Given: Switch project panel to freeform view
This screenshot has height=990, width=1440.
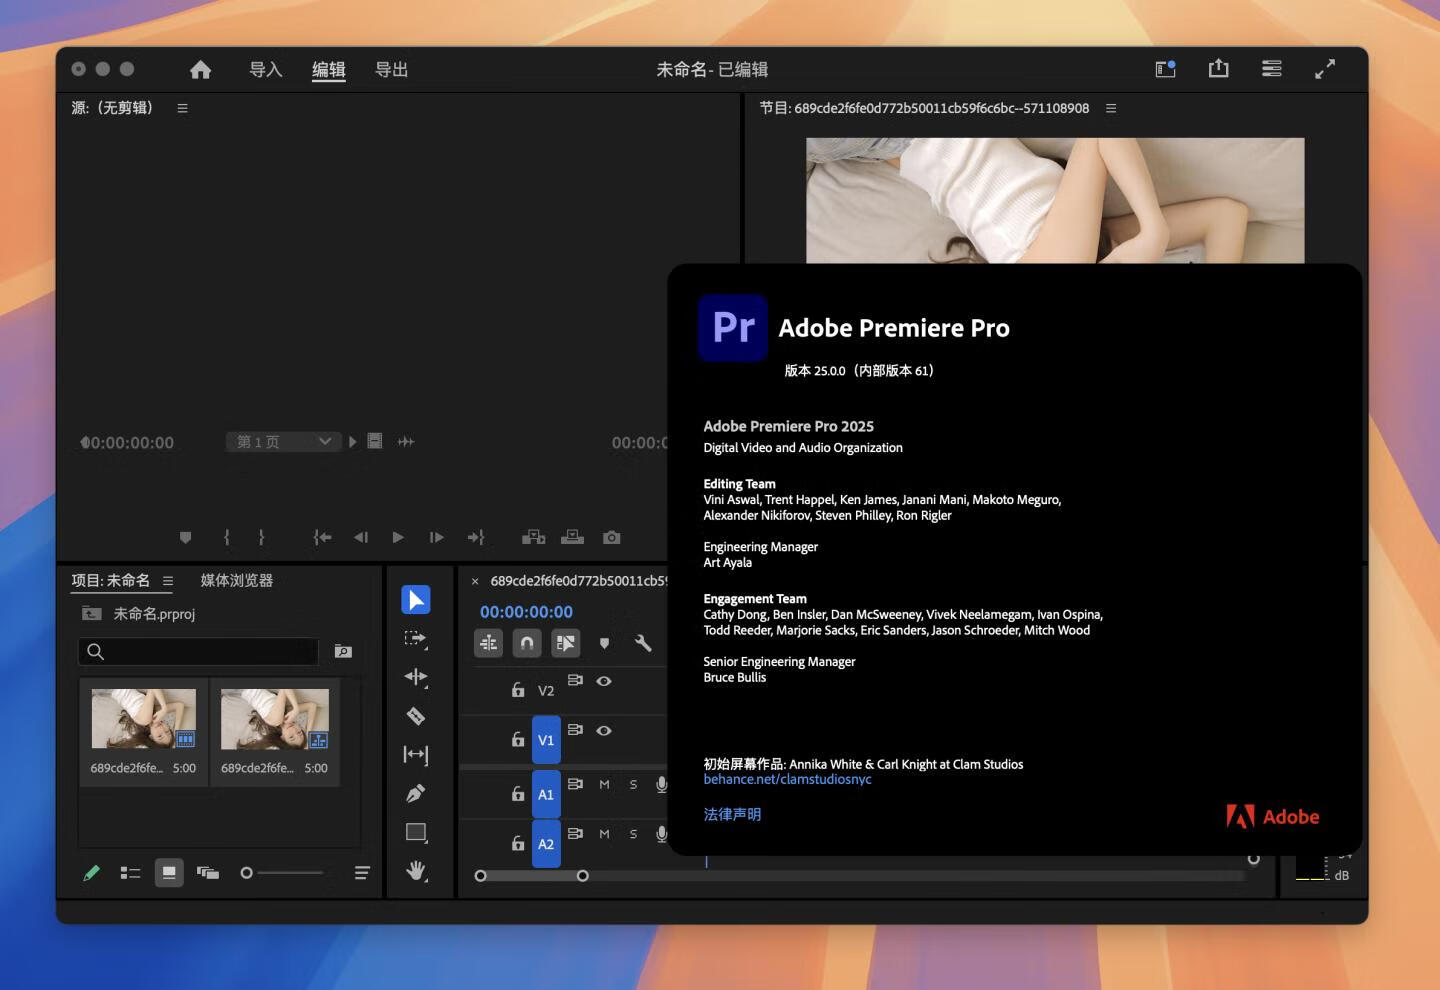Looking at the screenshot, I should 208,873.
